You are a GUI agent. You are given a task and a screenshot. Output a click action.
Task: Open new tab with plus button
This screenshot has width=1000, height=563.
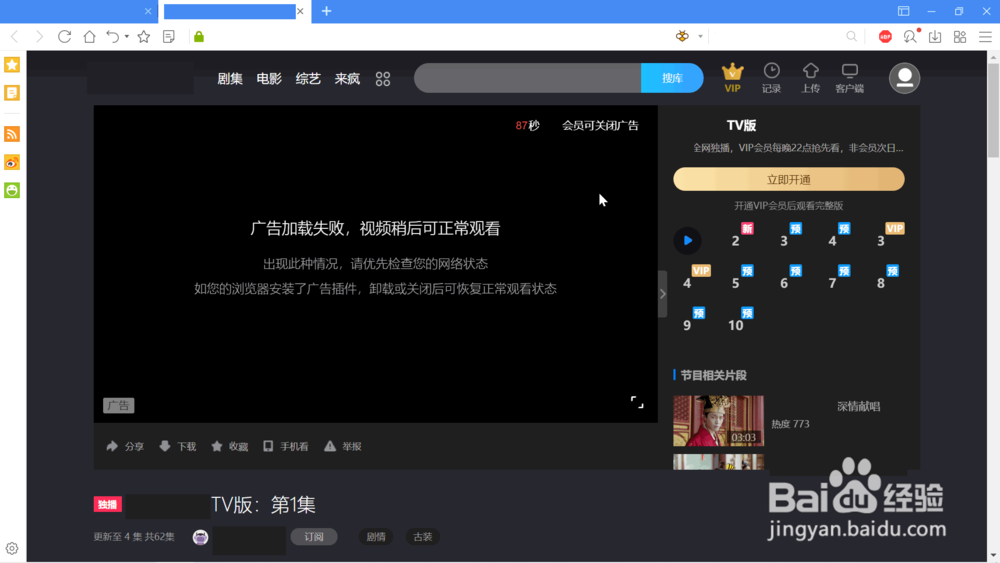click(x=327, y=11)
